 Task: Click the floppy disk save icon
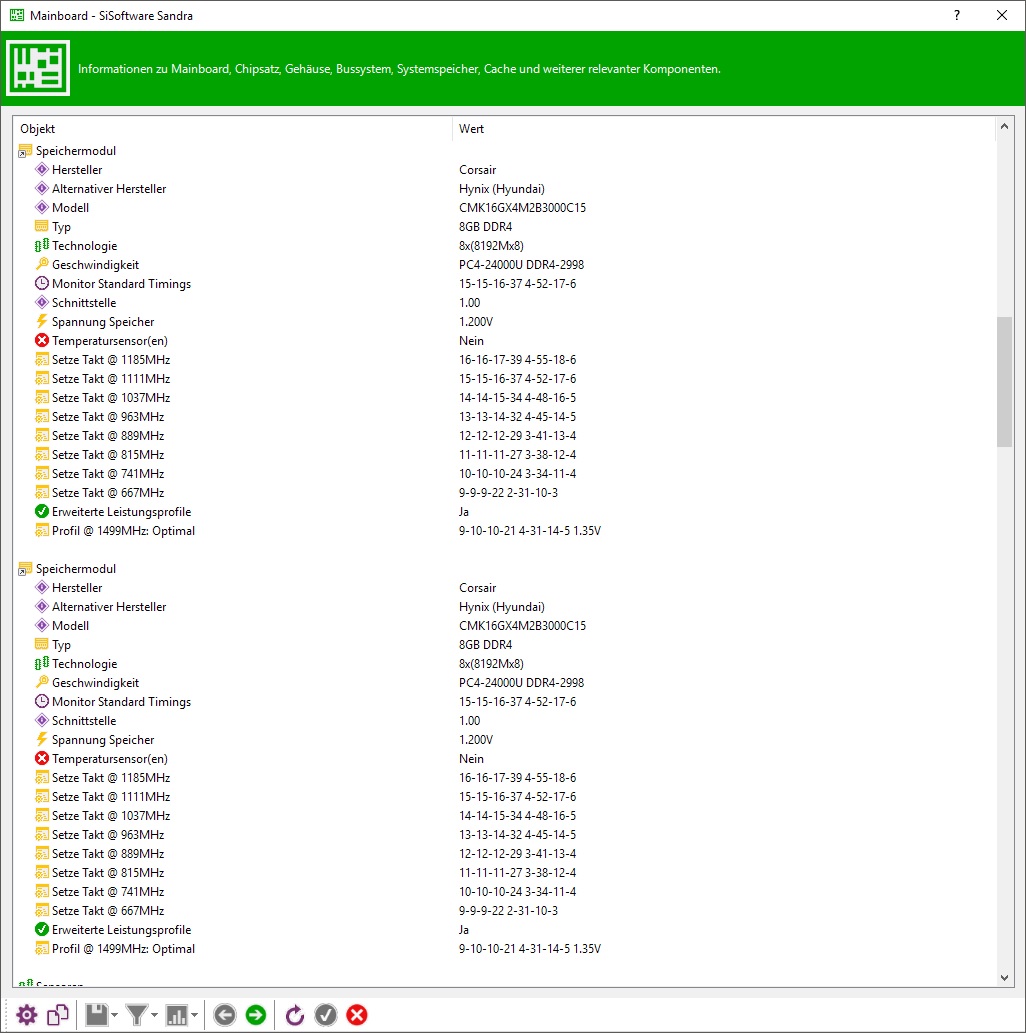[97, 1015]
